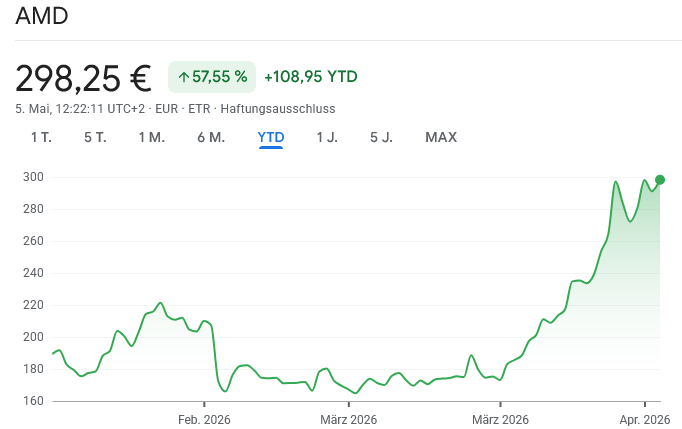Click the +108,95 YTD value
The width and height of the screenshot is (682, 429).
tap(311, 77)
